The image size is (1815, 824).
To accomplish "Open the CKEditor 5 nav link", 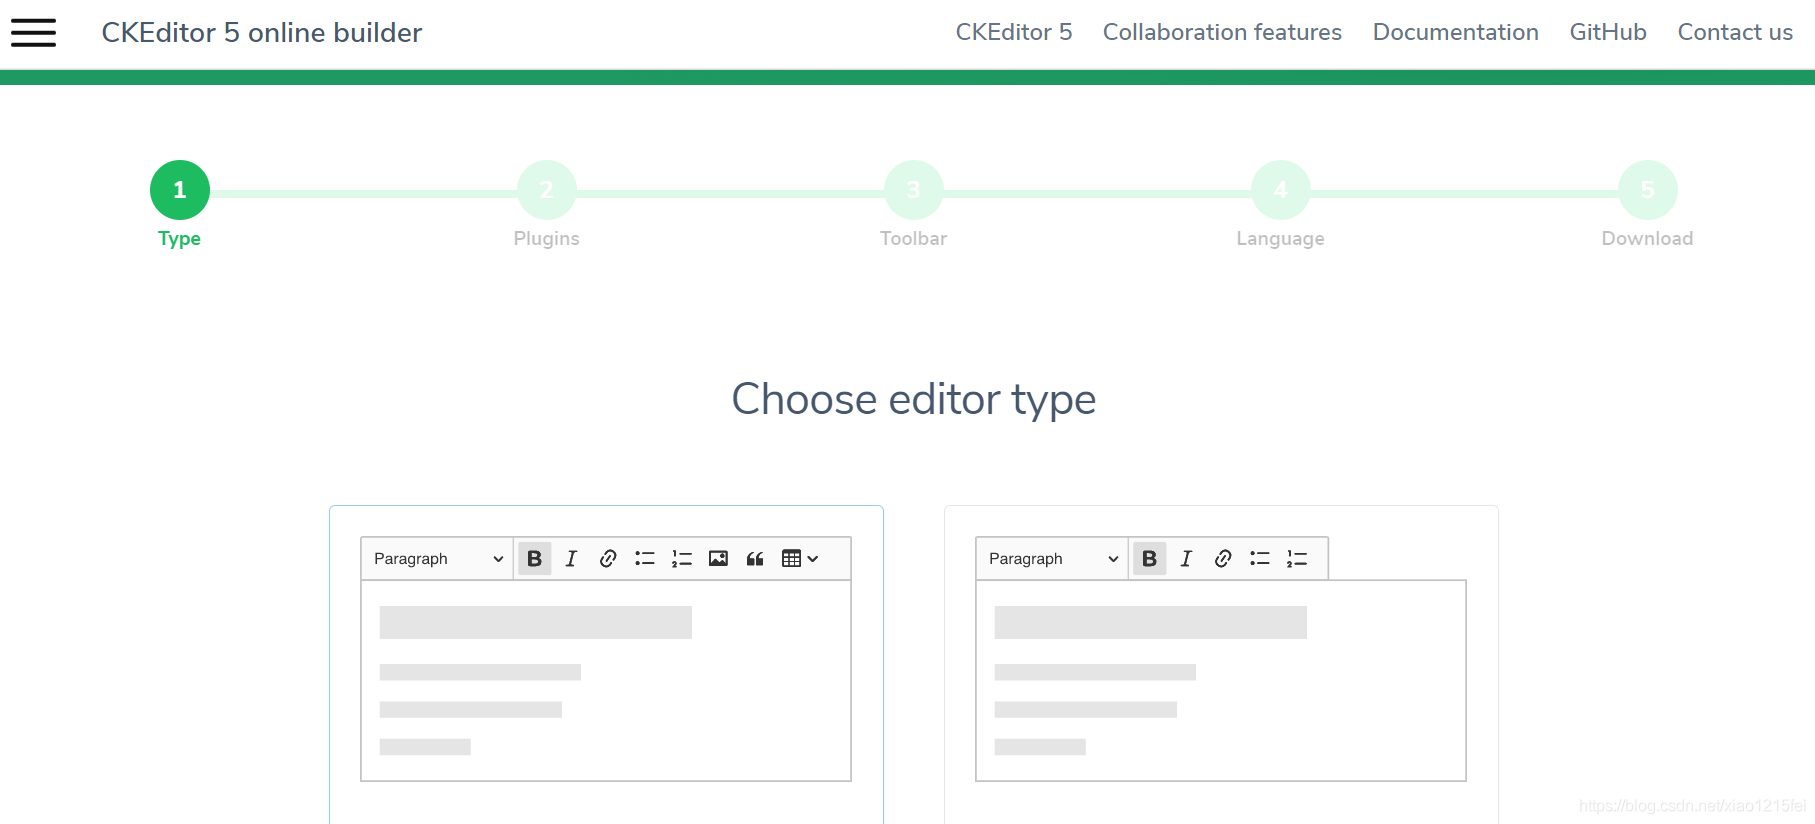I will click(x=1014, y=32).
